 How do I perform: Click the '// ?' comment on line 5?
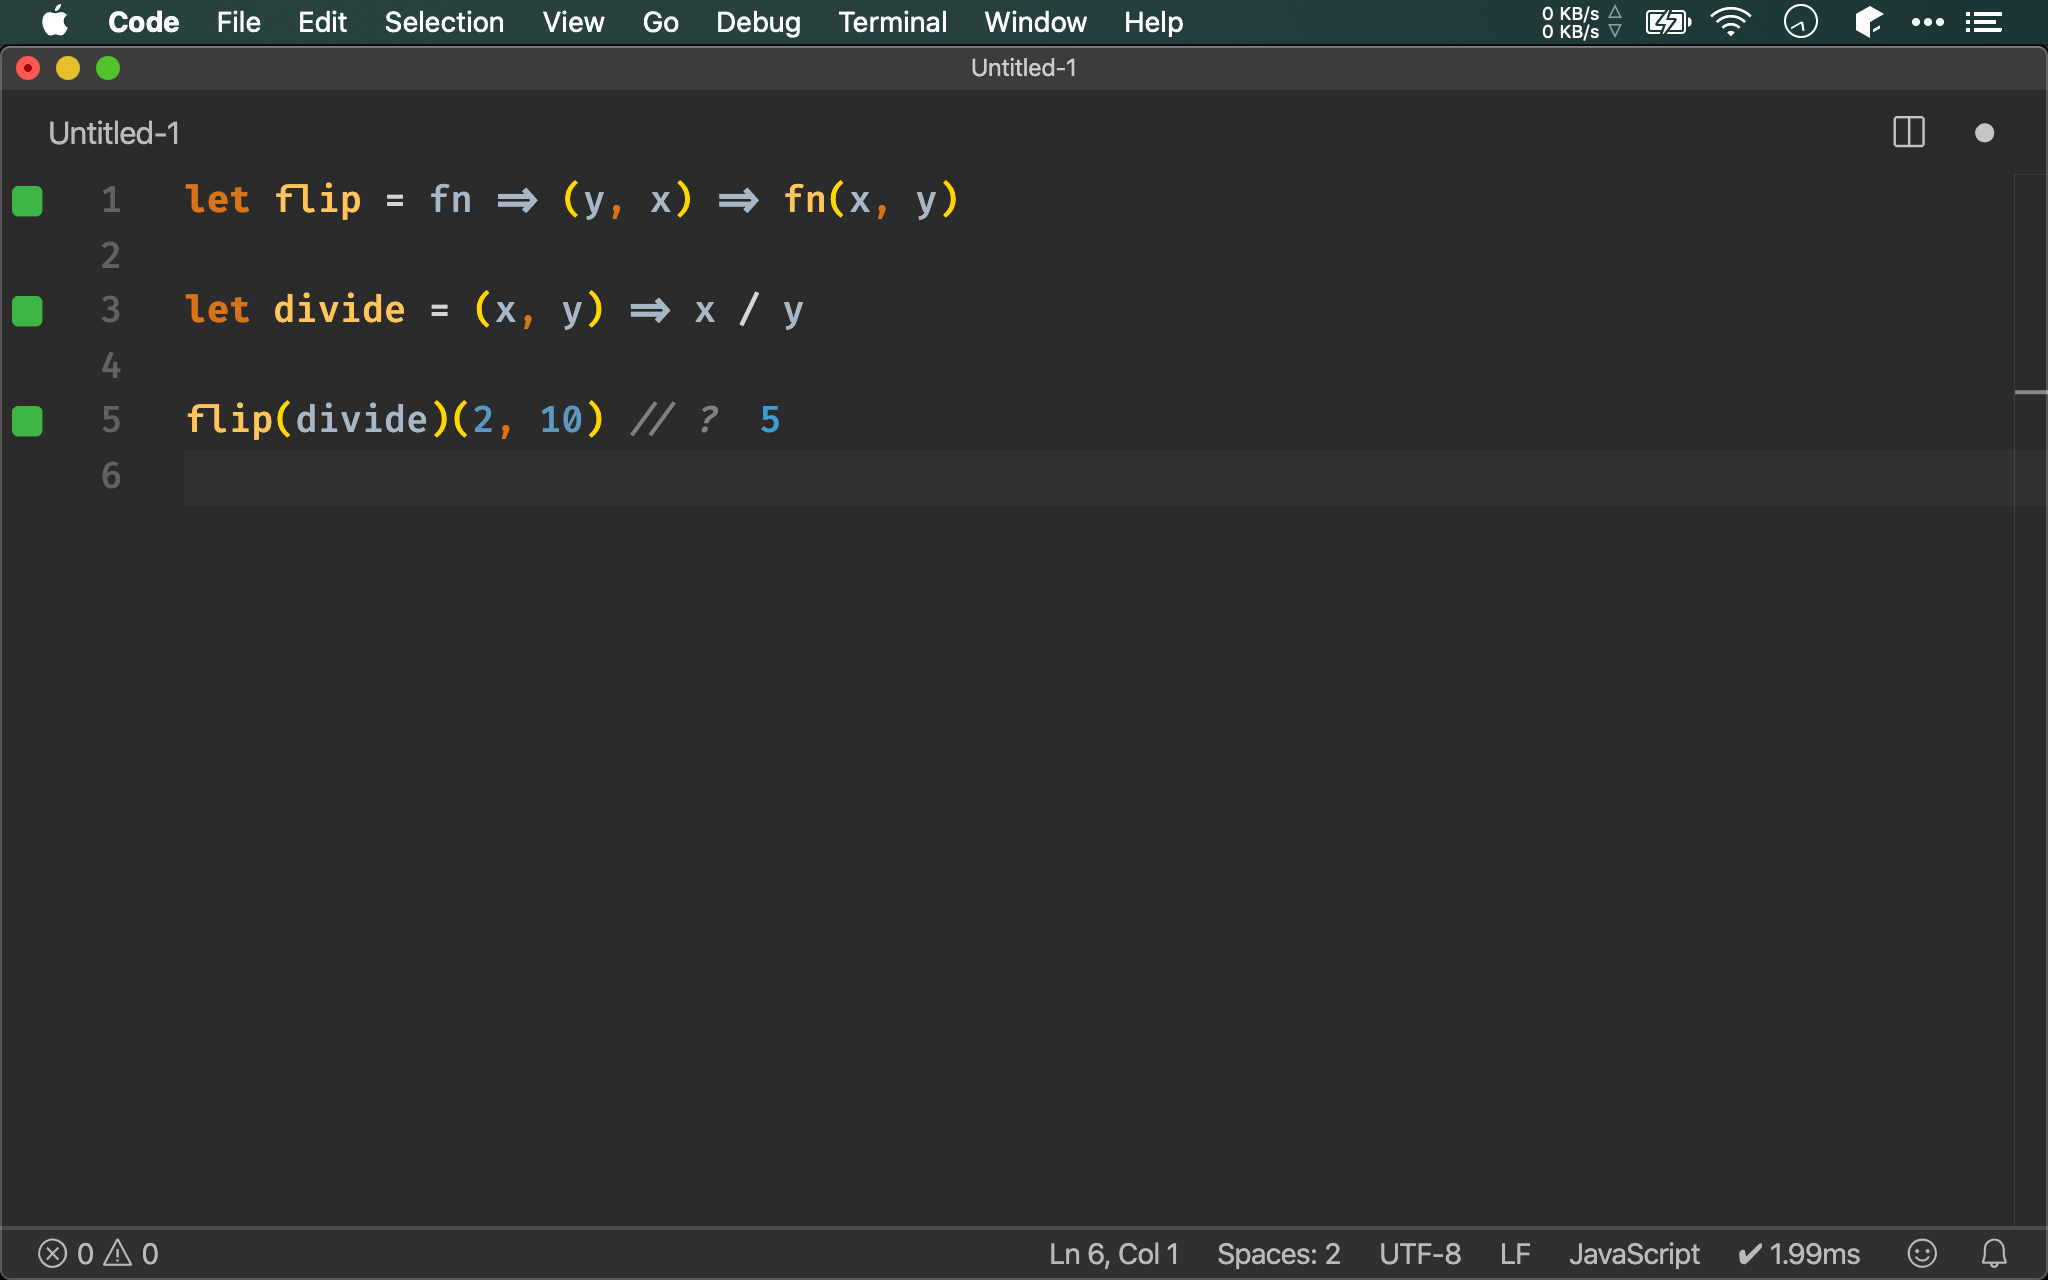(x=675, y=420)
